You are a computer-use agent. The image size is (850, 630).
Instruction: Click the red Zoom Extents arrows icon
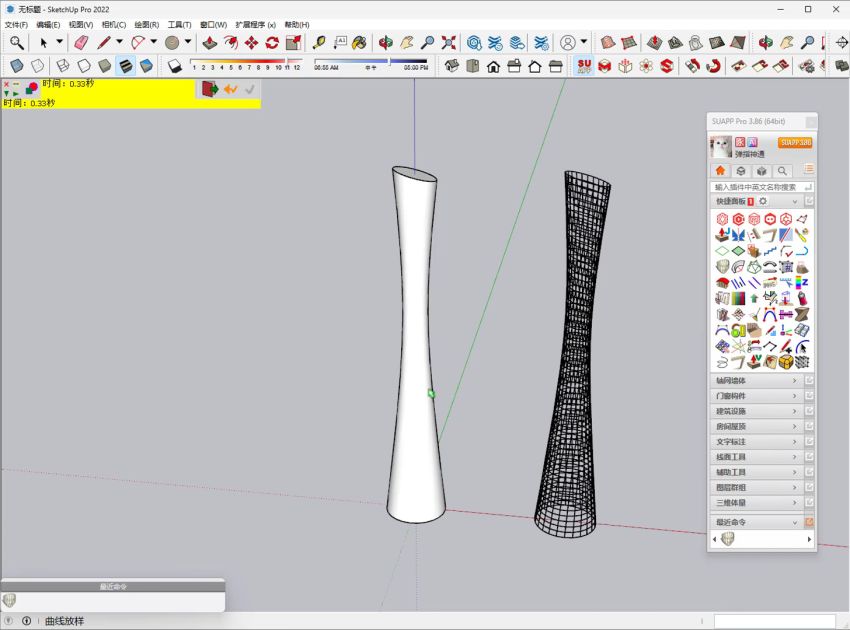click(x=449, y=42)
